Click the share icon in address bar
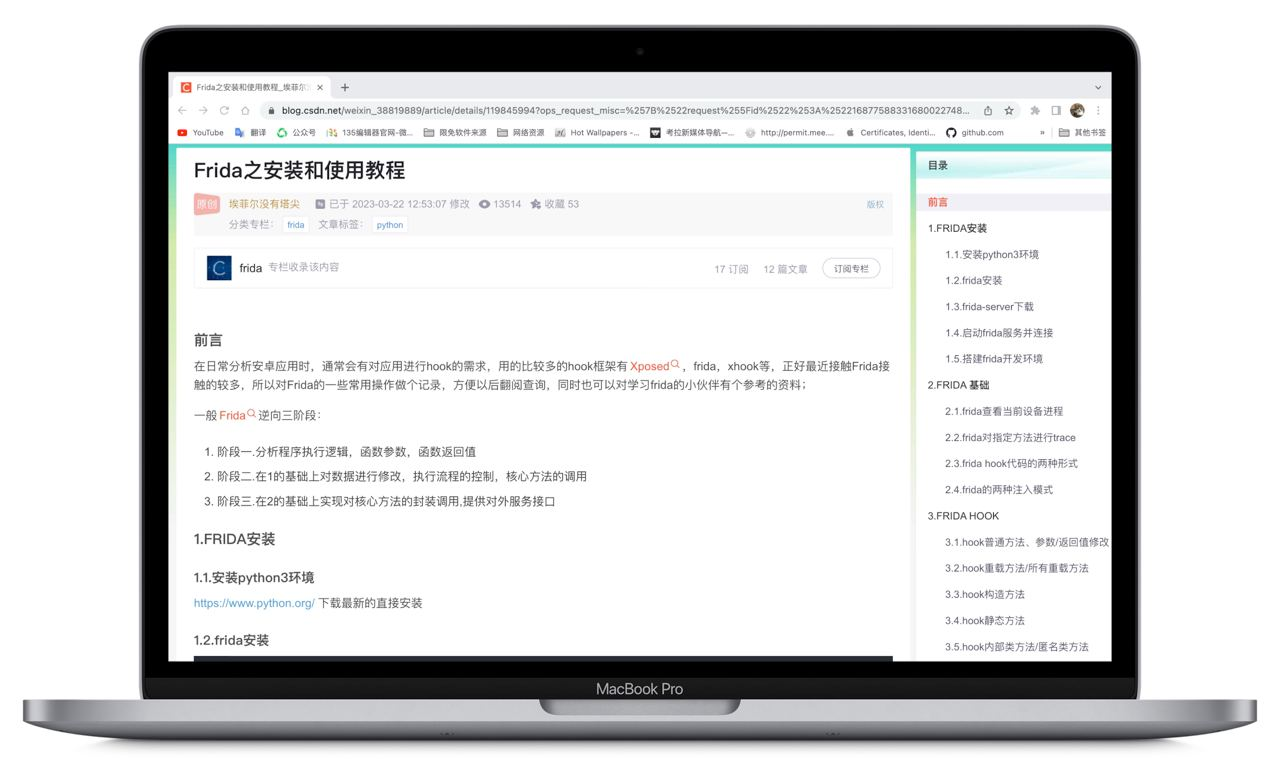Screen dimensions: 1280x768 [x=988, y=111]
